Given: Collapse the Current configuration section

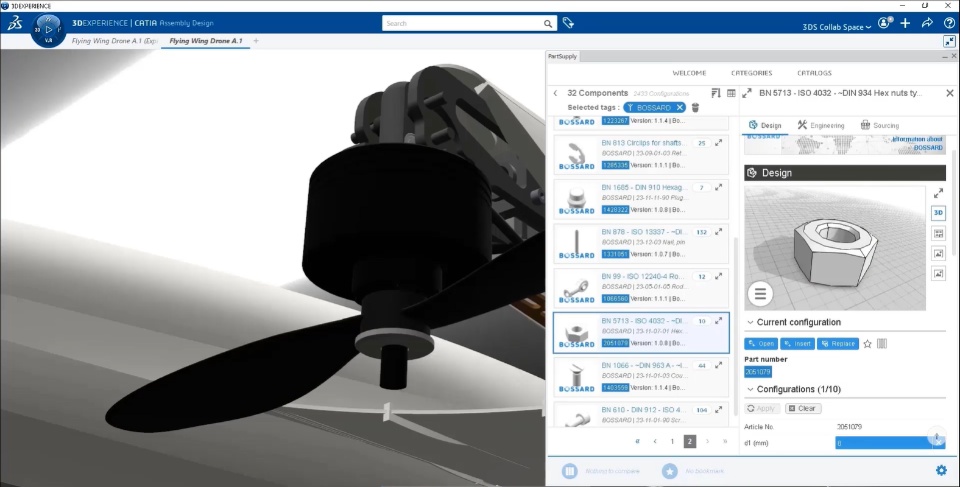Looking at the screenshot, I should point(751,322).
